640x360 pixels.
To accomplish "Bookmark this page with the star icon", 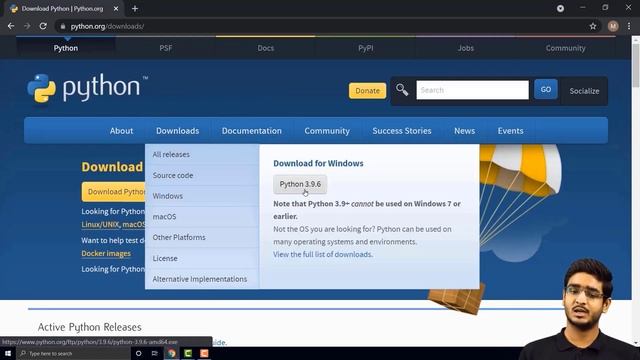I will pos(593,26).
